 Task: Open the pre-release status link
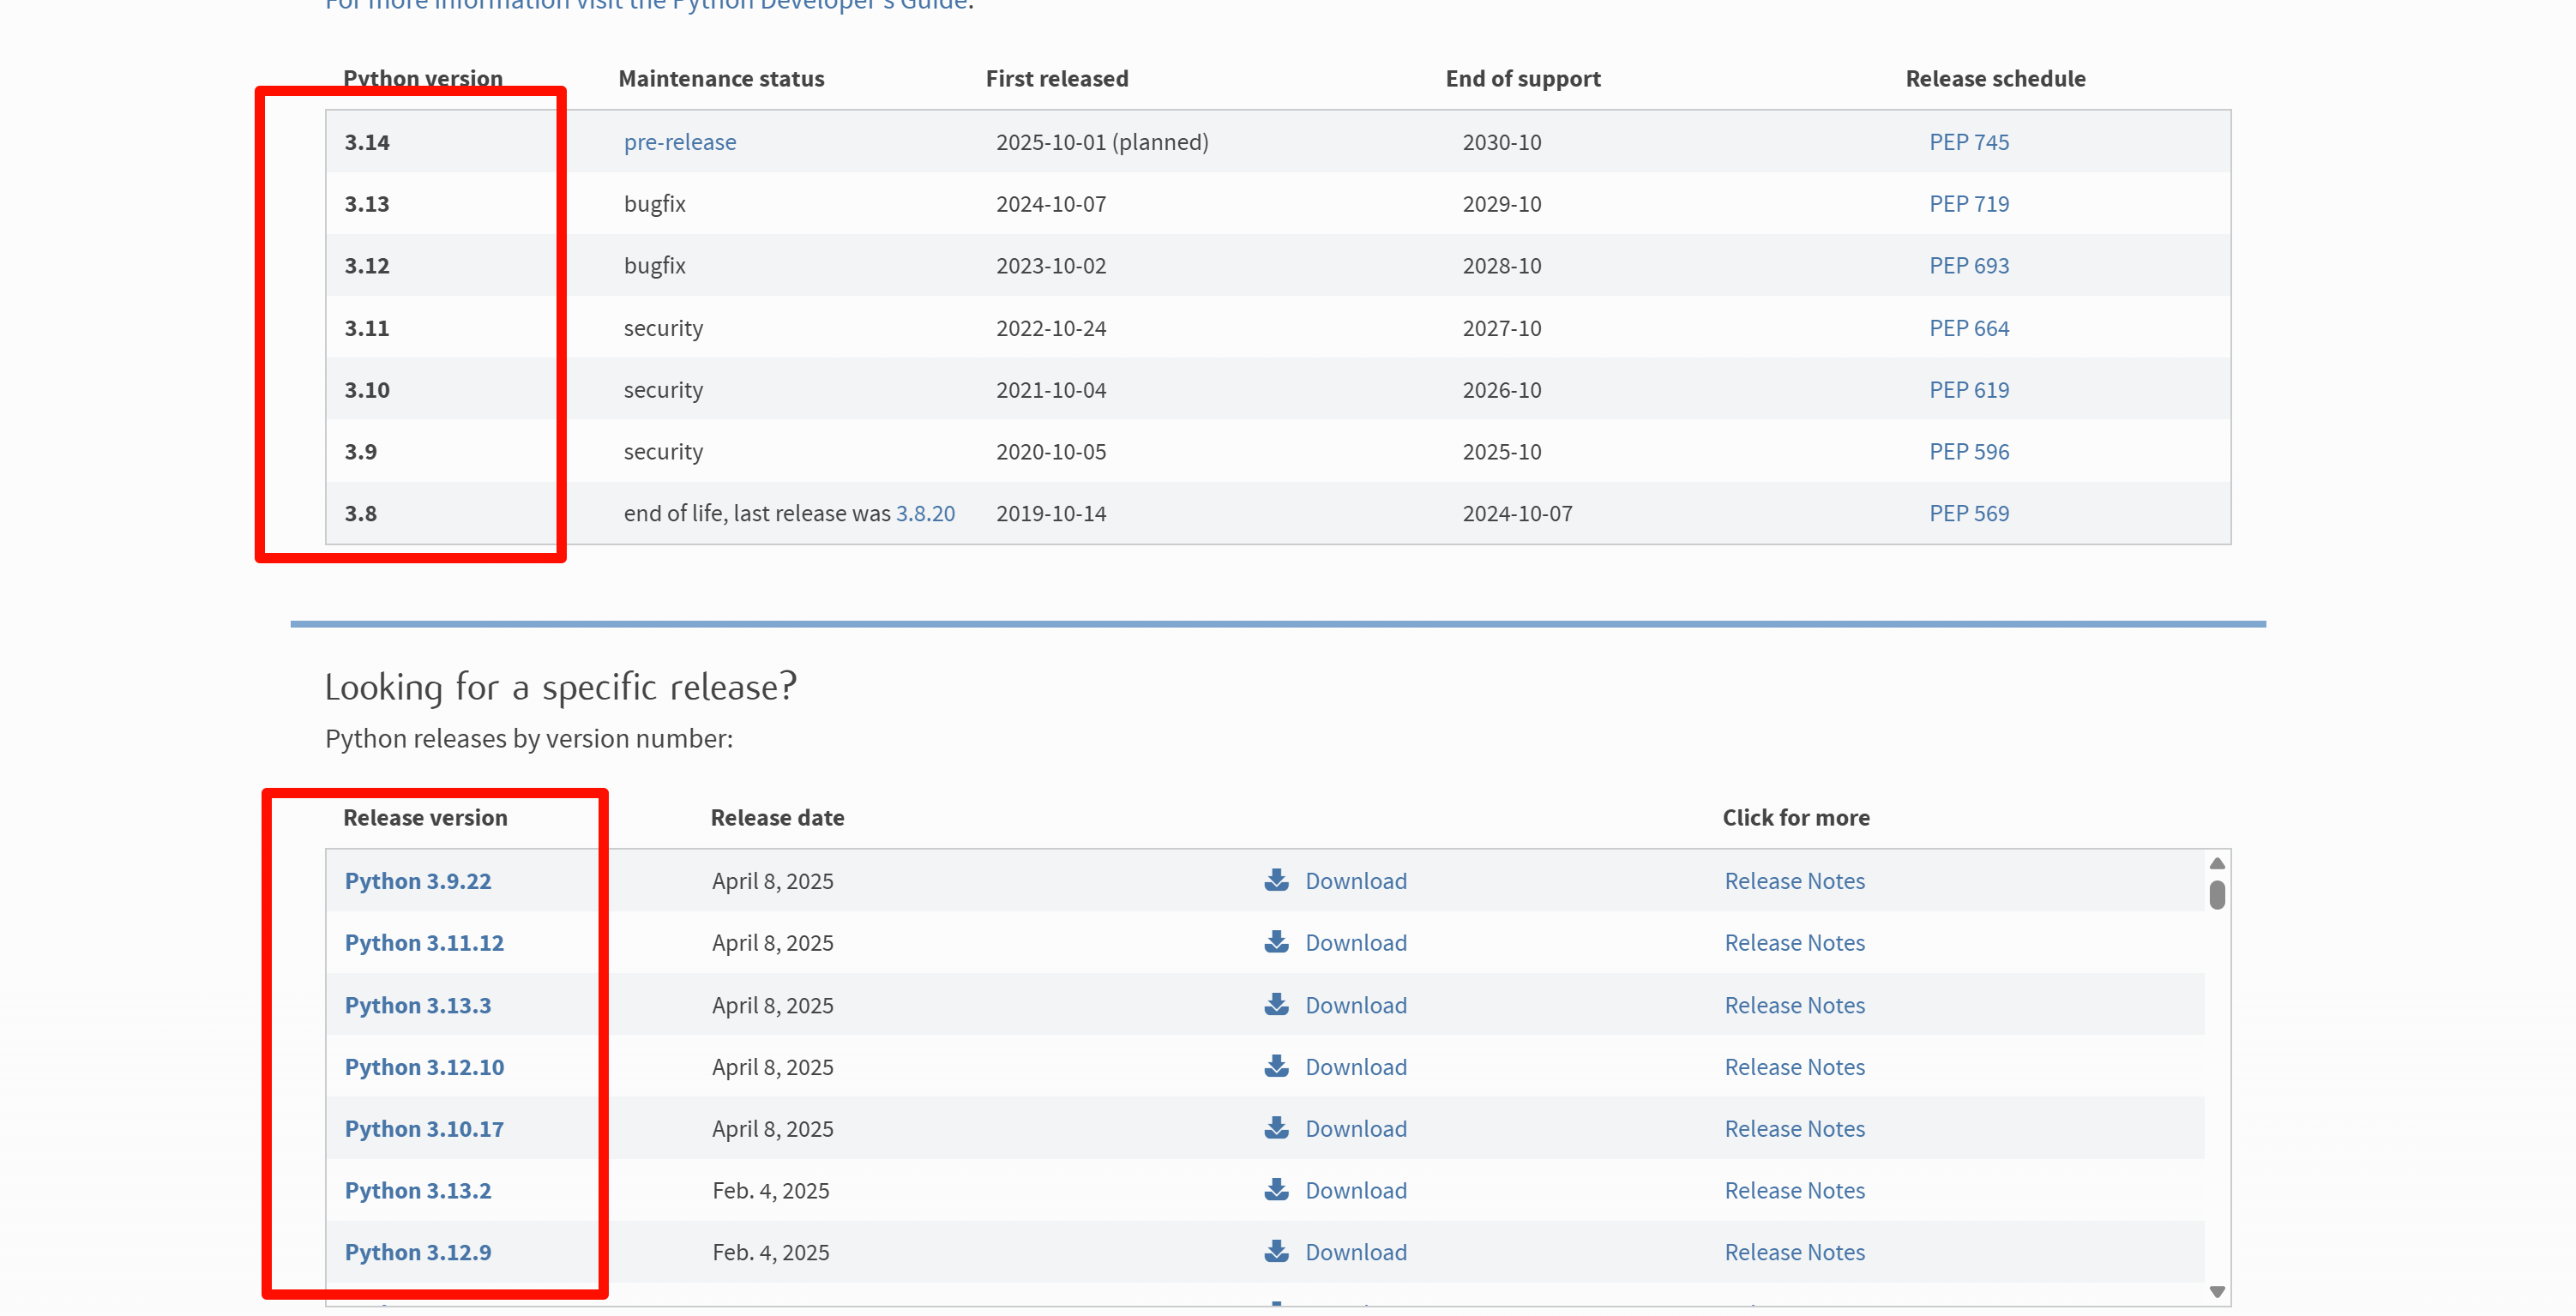coord(679,142)
